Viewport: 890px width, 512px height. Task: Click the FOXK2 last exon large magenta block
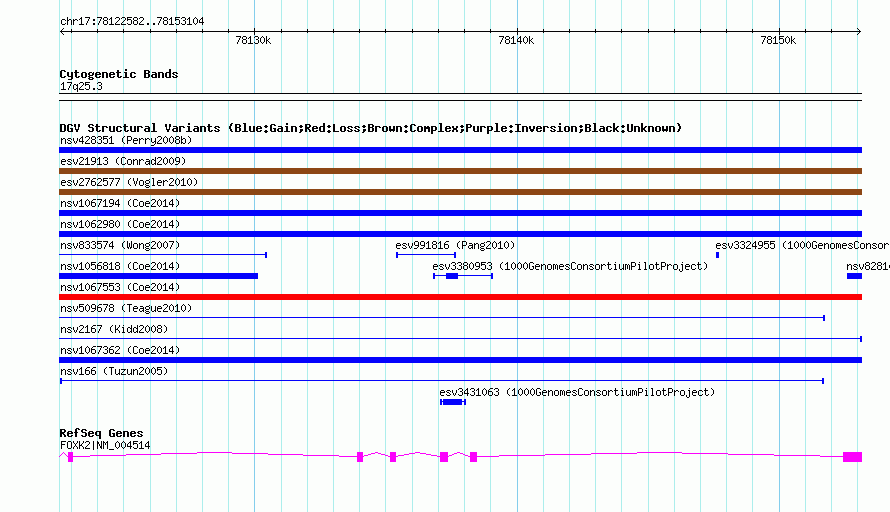tap(853, 457)
